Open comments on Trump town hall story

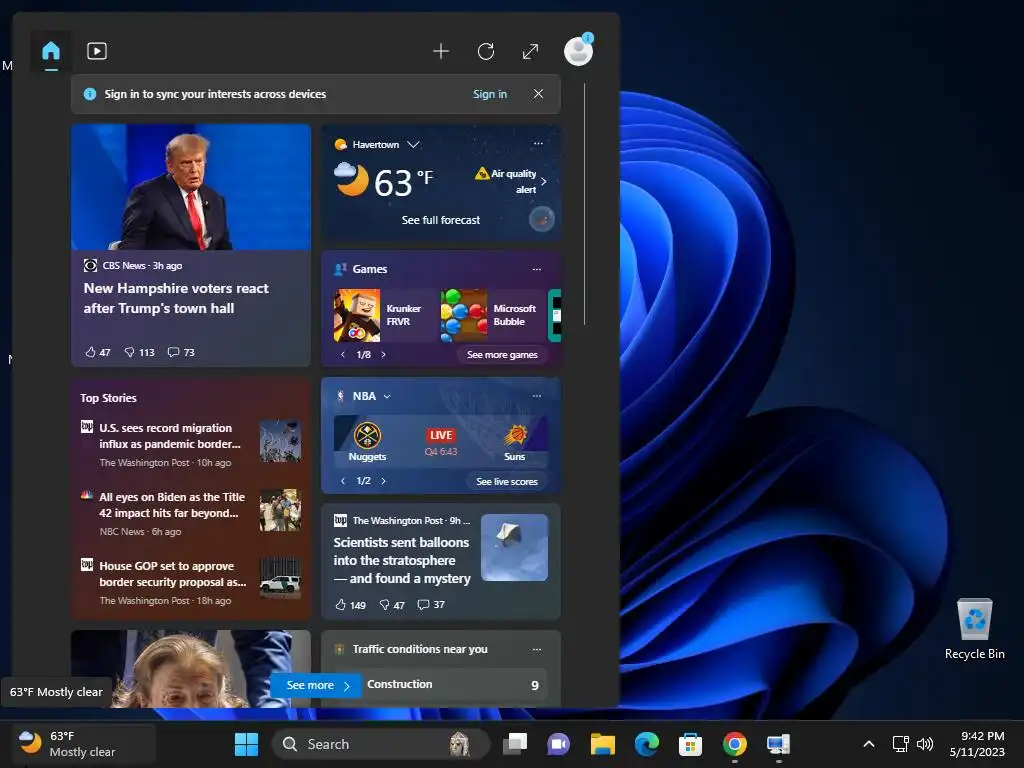181,353
